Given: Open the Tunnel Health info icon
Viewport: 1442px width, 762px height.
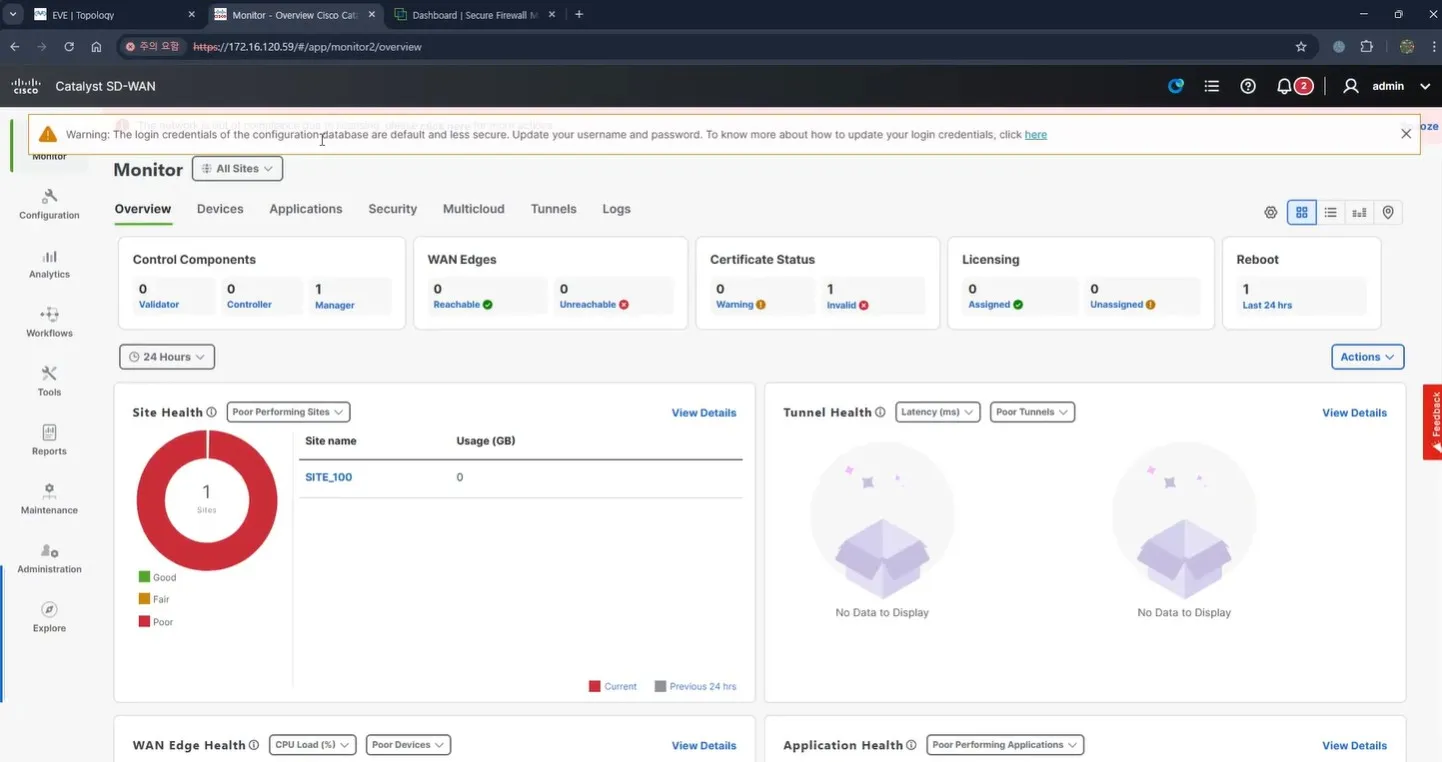Looking at the screenshot, I should 880,412.
